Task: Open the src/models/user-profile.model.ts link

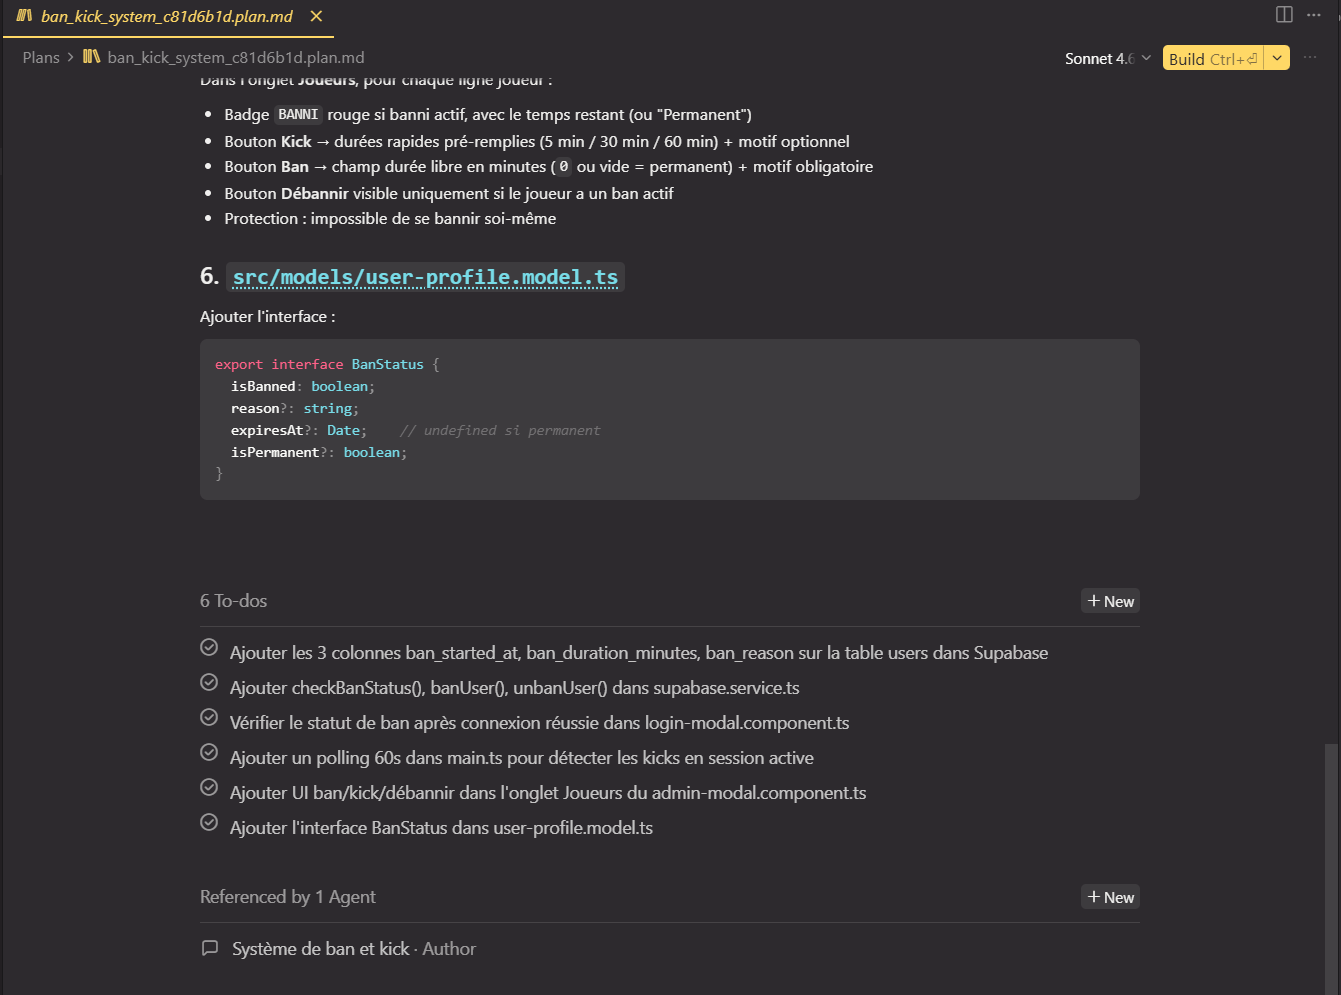Action: point(425,277)
